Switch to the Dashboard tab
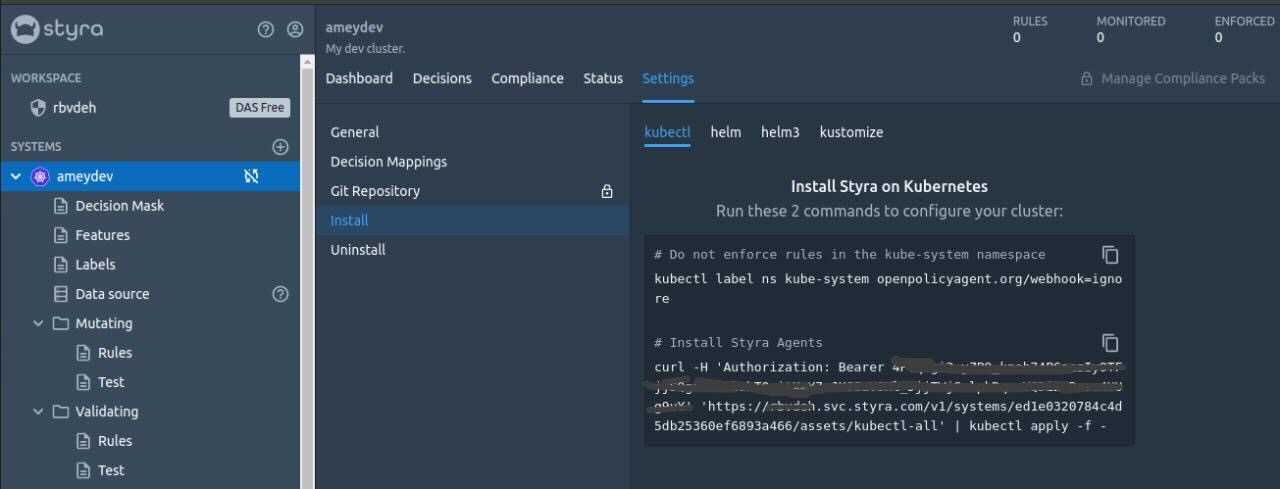Image resolution: width=1280 pixels, height=489 pixels. click(x=359, y=78)
